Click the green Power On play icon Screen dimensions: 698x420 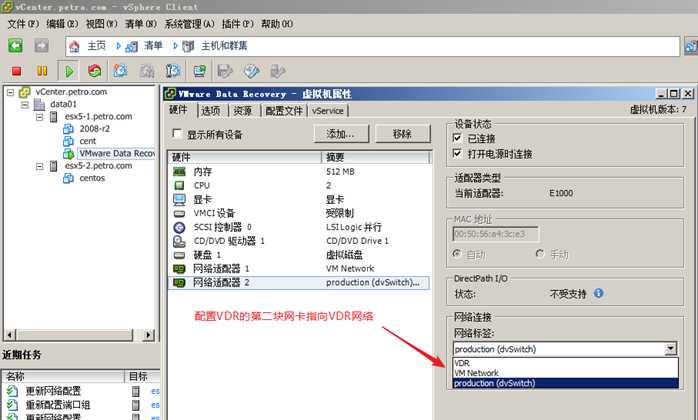(69, 71)
